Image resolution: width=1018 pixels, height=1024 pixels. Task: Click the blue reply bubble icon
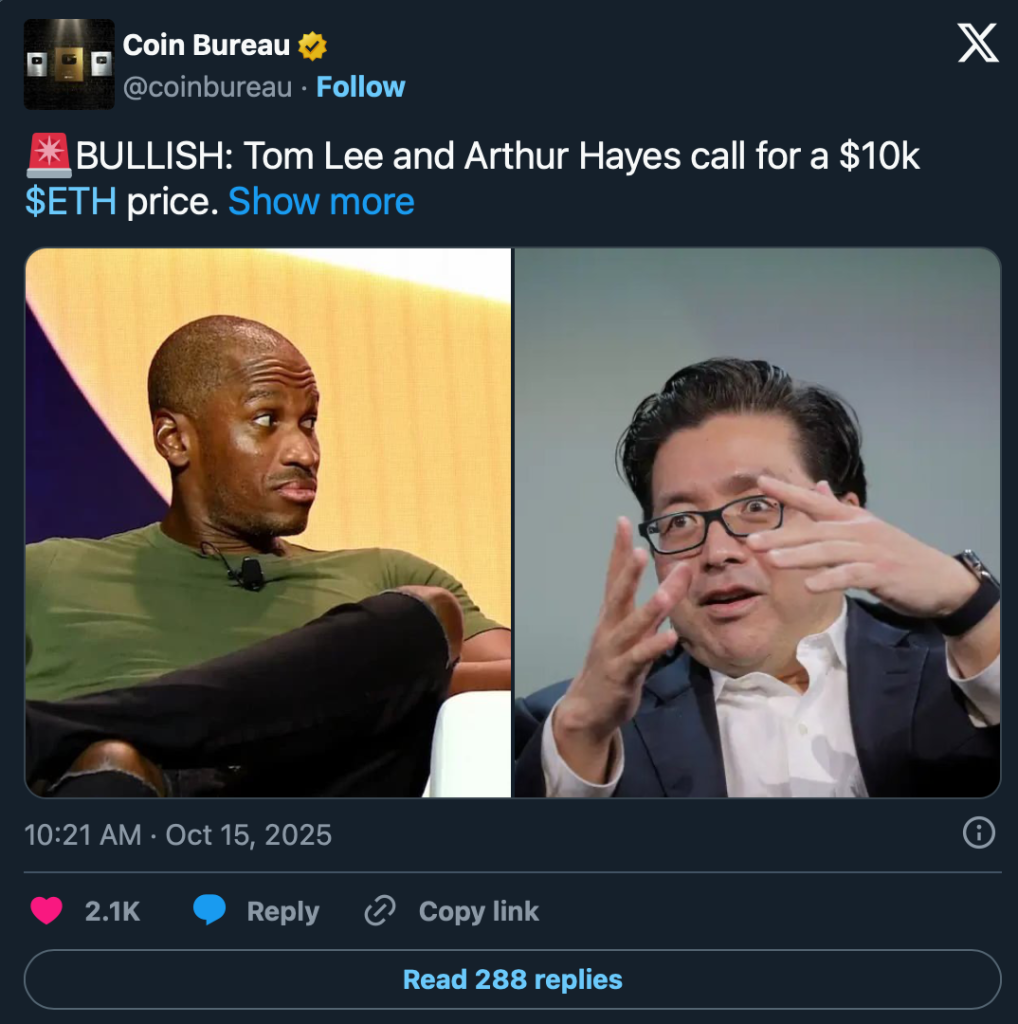pyautogui.click(x=210, y=910)
